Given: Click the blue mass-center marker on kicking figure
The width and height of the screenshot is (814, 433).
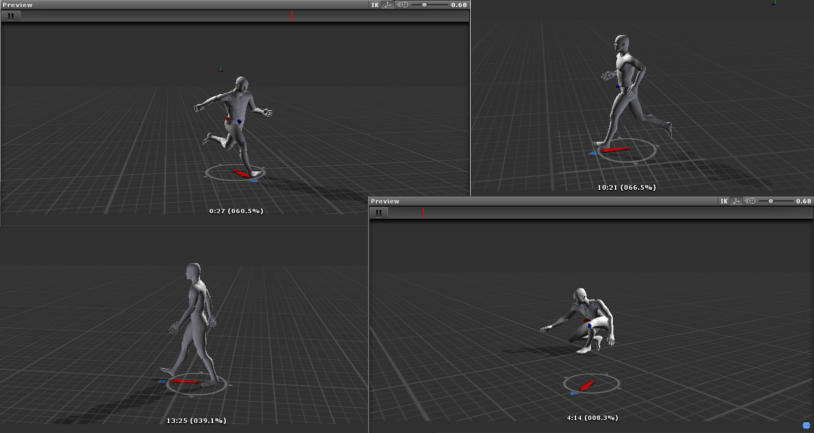Looking at the screenshot, I should pyautogui.click(x=239, y=121).
